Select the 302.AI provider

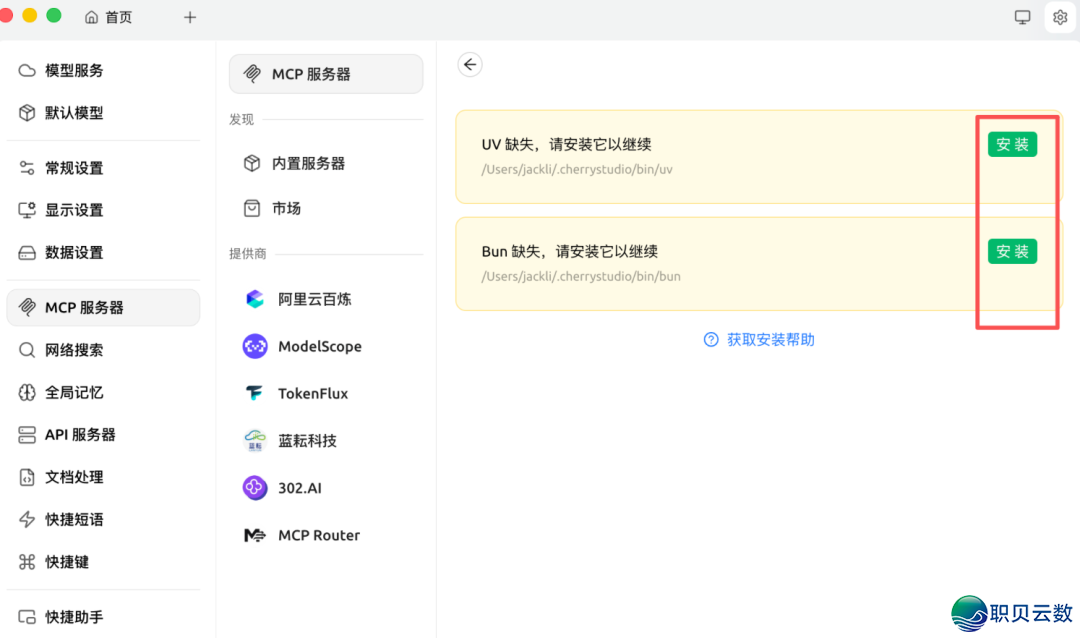[299, 488]
